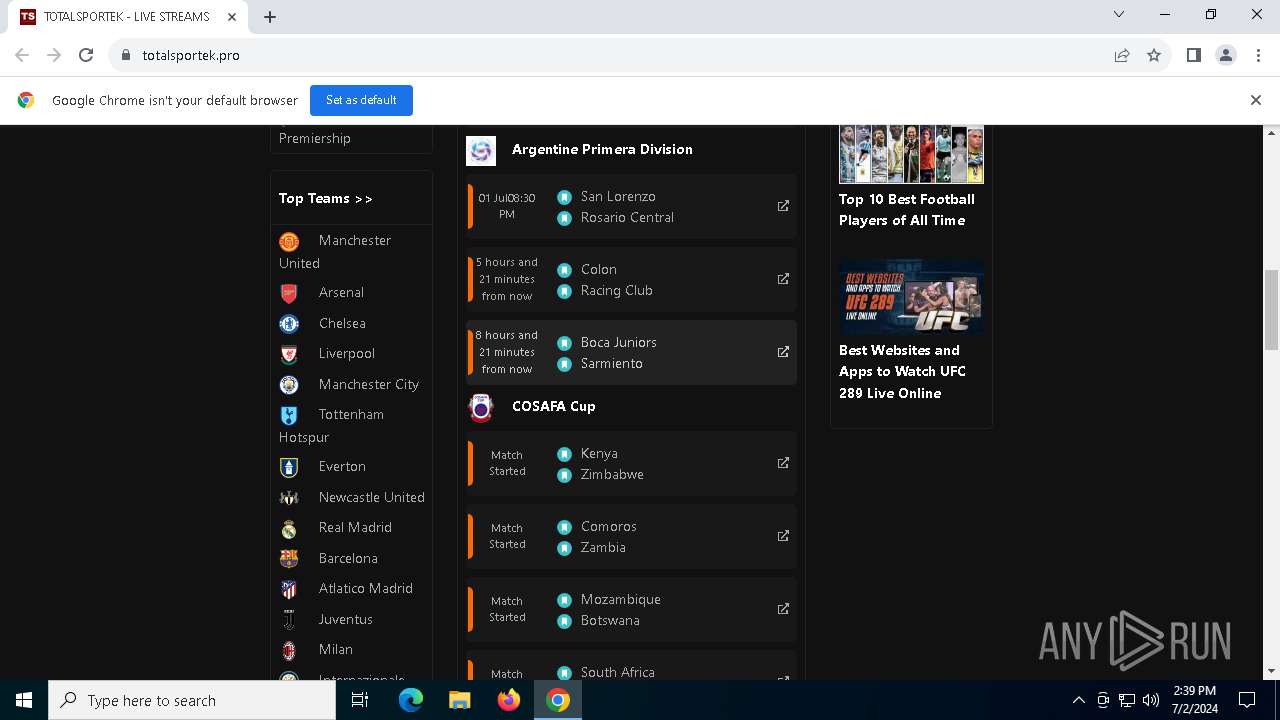Open Zambia team name

603,548
